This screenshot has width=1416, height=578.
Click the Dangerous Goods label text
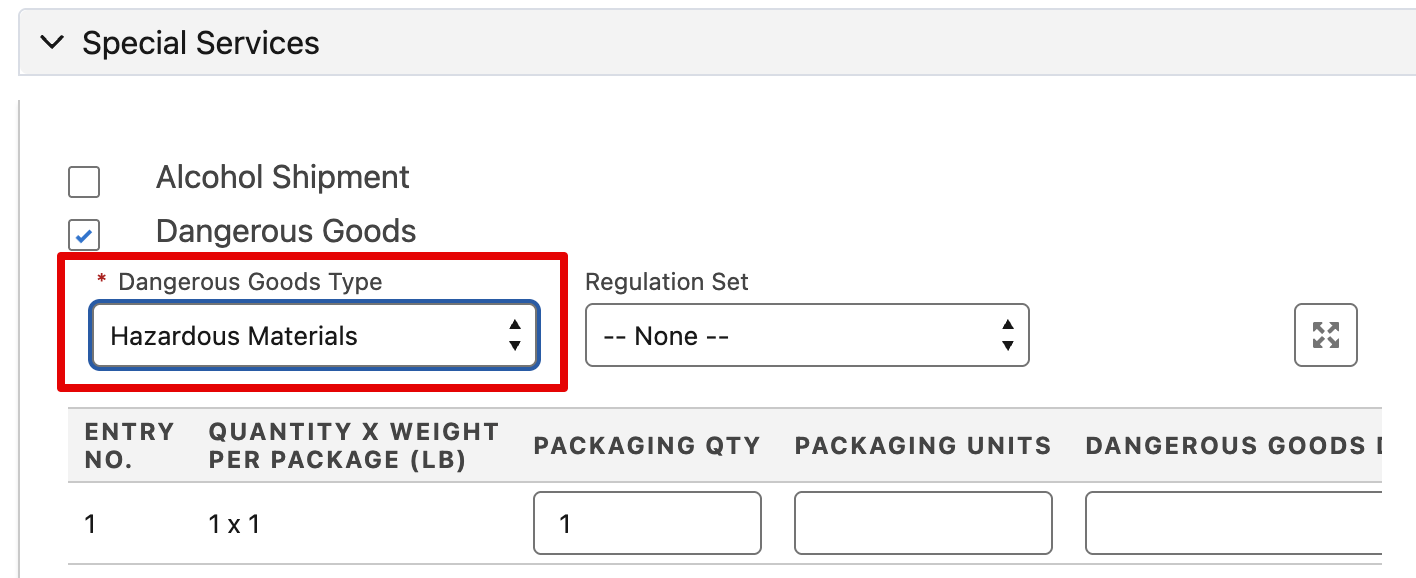(x=286, y=231)
